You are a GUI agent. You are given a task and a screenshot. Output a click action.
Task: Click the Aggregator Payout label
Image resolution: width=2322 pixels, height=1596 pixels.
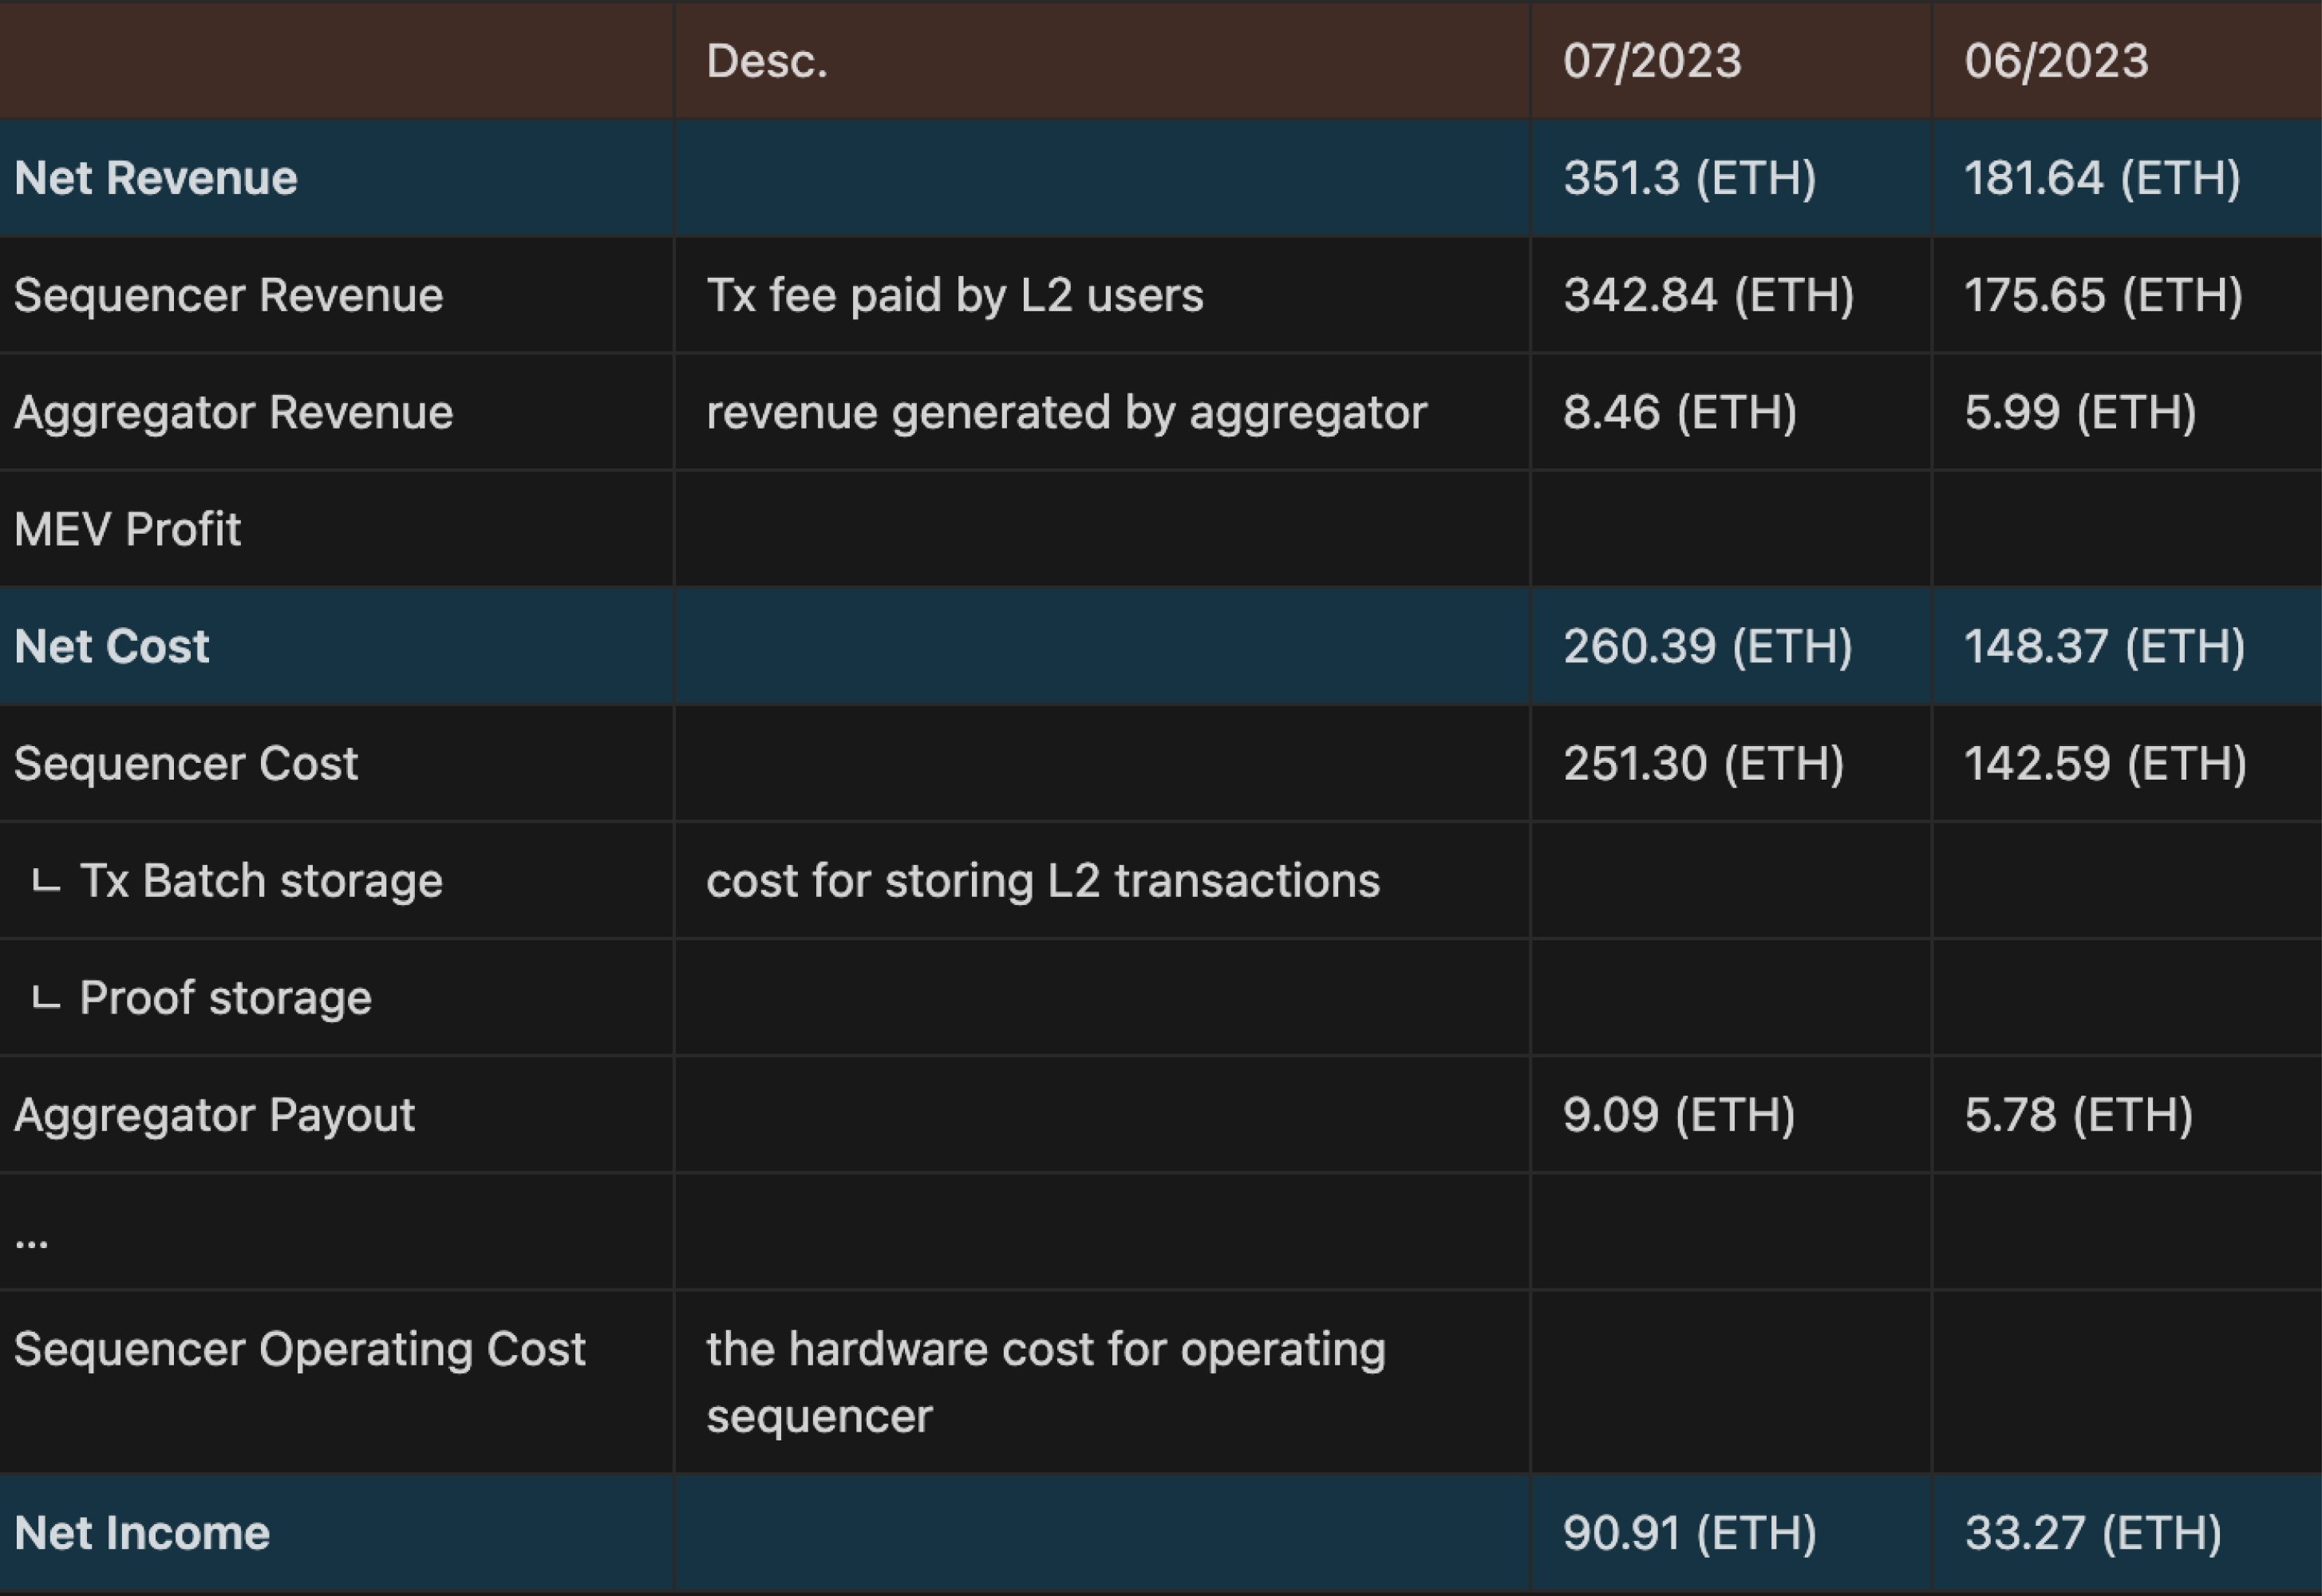[214, 1115]
